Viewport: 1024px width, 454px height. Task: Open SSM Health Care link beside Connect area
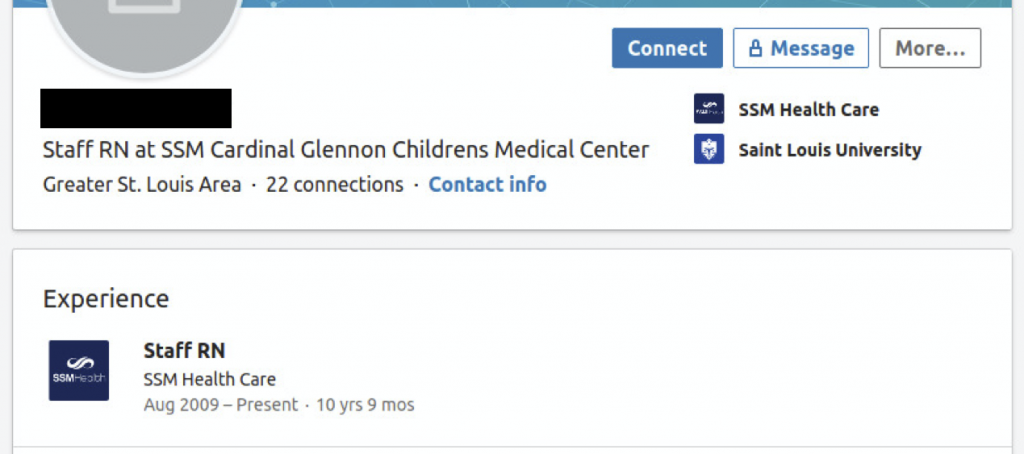click(x=808, y=110)
